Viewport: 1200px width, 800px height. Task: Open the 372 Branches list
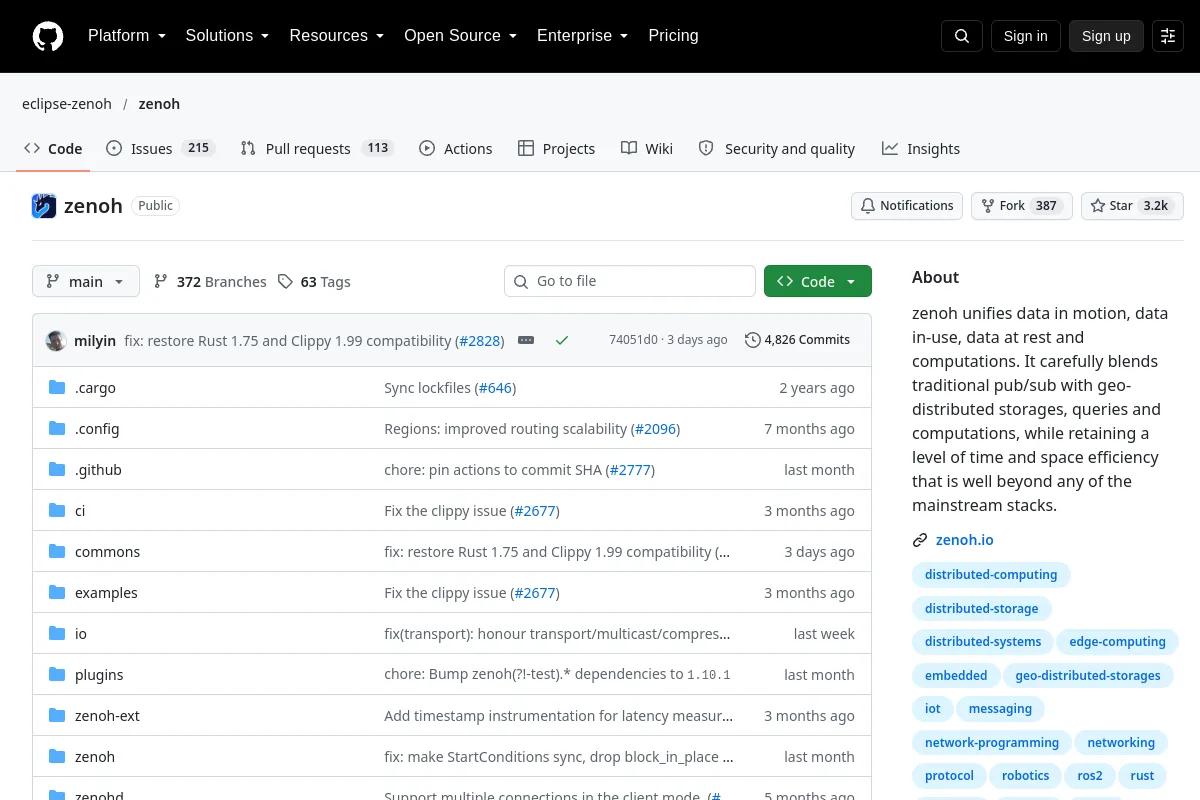210,282
